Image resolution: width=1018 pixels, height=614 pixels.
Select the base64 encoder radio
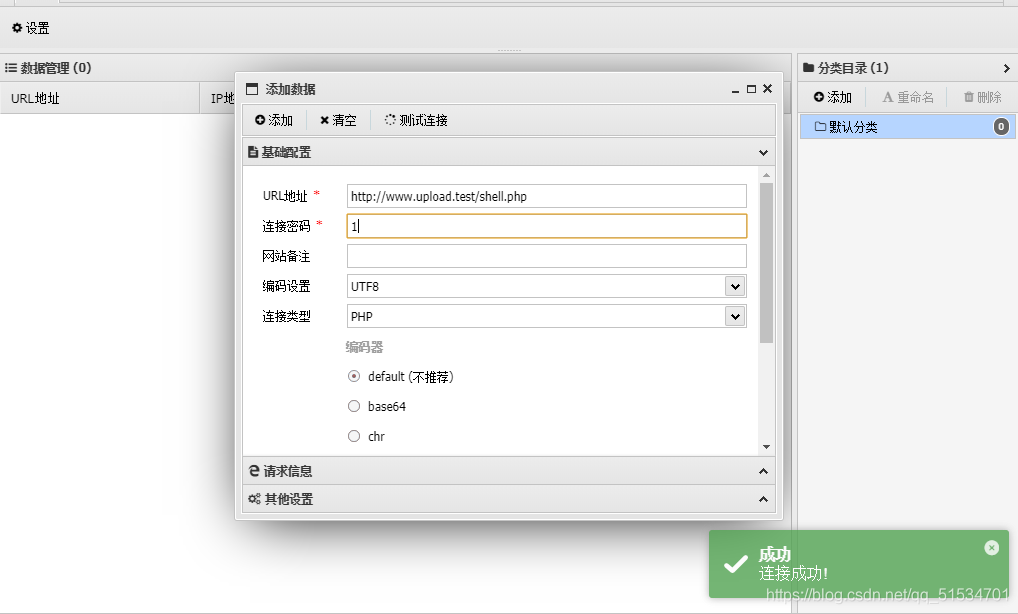[x=354, y=406]
